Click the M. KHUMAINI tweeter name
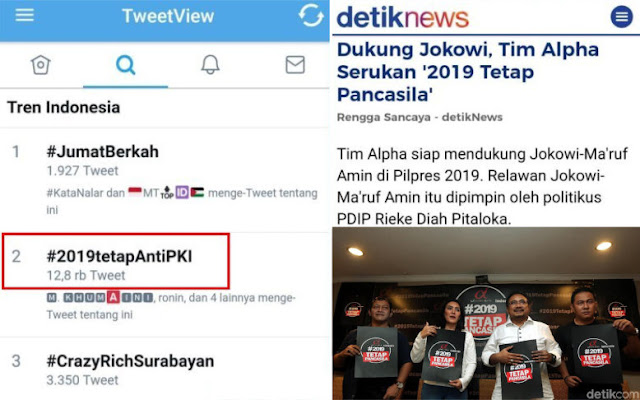The image size is (640, 400). (x=100, y=298)
